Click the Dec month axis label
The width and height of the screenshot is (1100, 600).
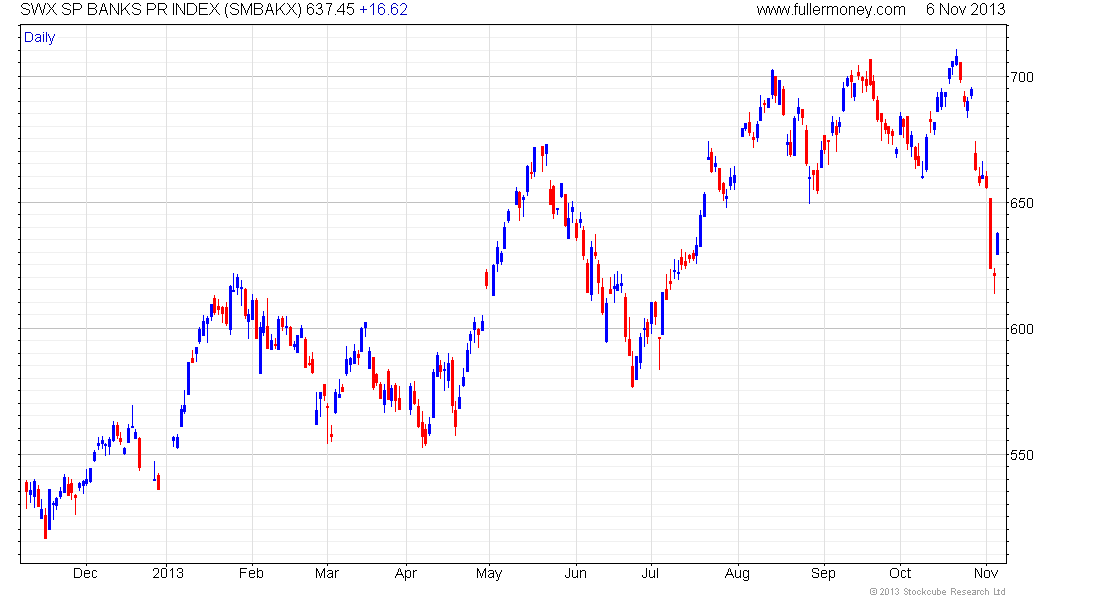coord(85,573)
